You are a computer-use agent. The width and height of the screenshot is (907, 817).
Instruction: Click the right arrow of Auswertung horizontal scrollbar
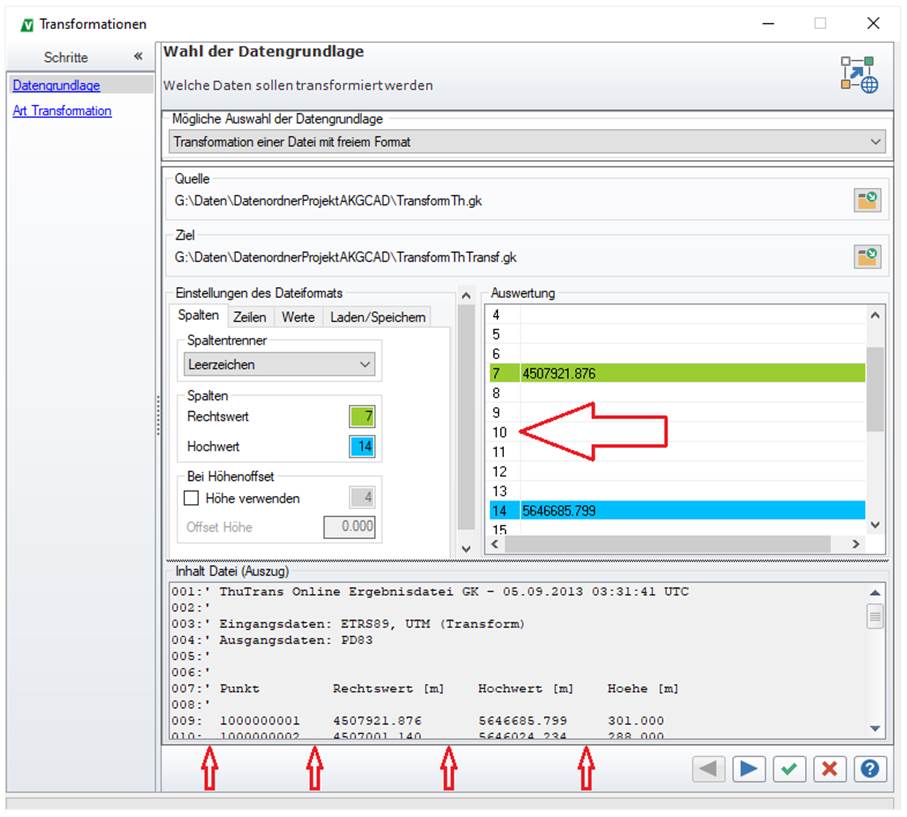(856, 544)
